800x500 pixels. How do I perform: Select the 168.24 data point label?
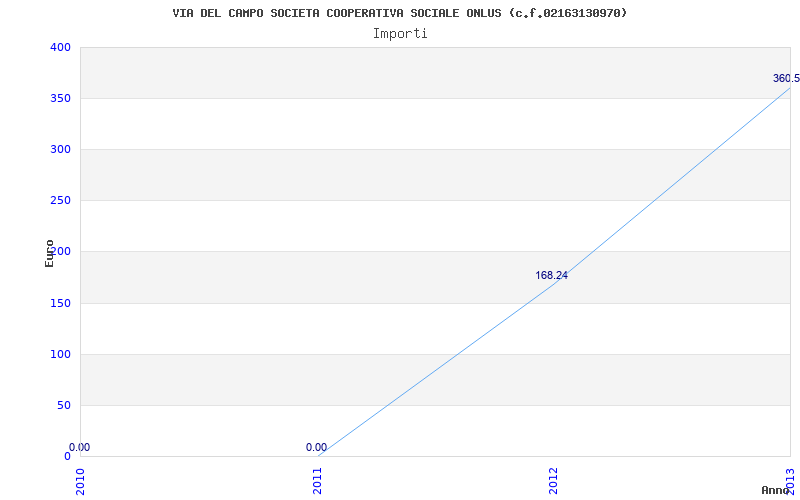(552, 276)
